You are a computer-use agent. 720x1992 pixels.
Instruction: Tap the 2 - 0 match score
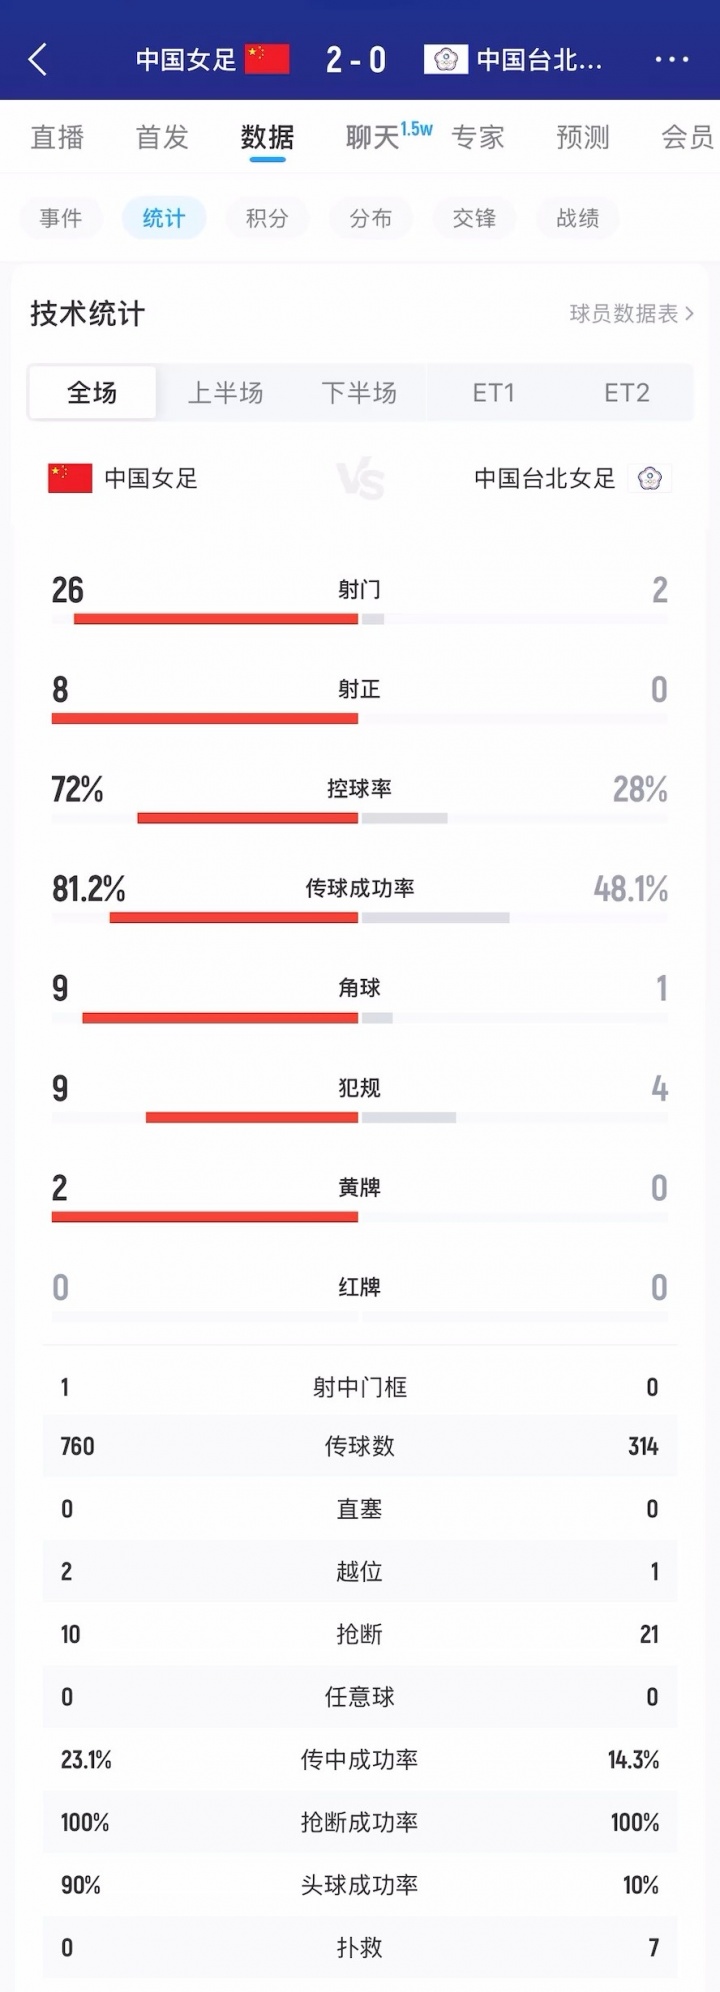coord(356,60)
